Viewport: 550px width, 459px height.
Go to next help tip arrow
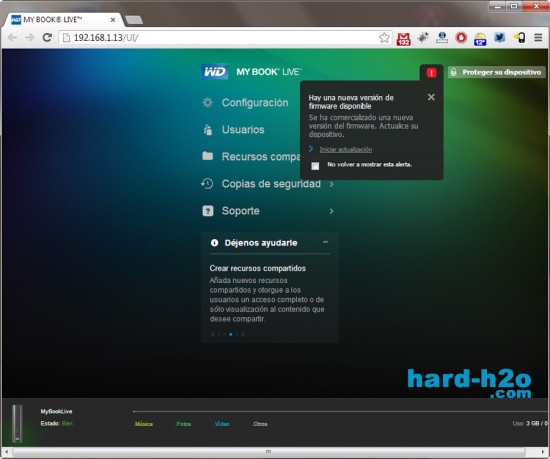pos(243,334)
